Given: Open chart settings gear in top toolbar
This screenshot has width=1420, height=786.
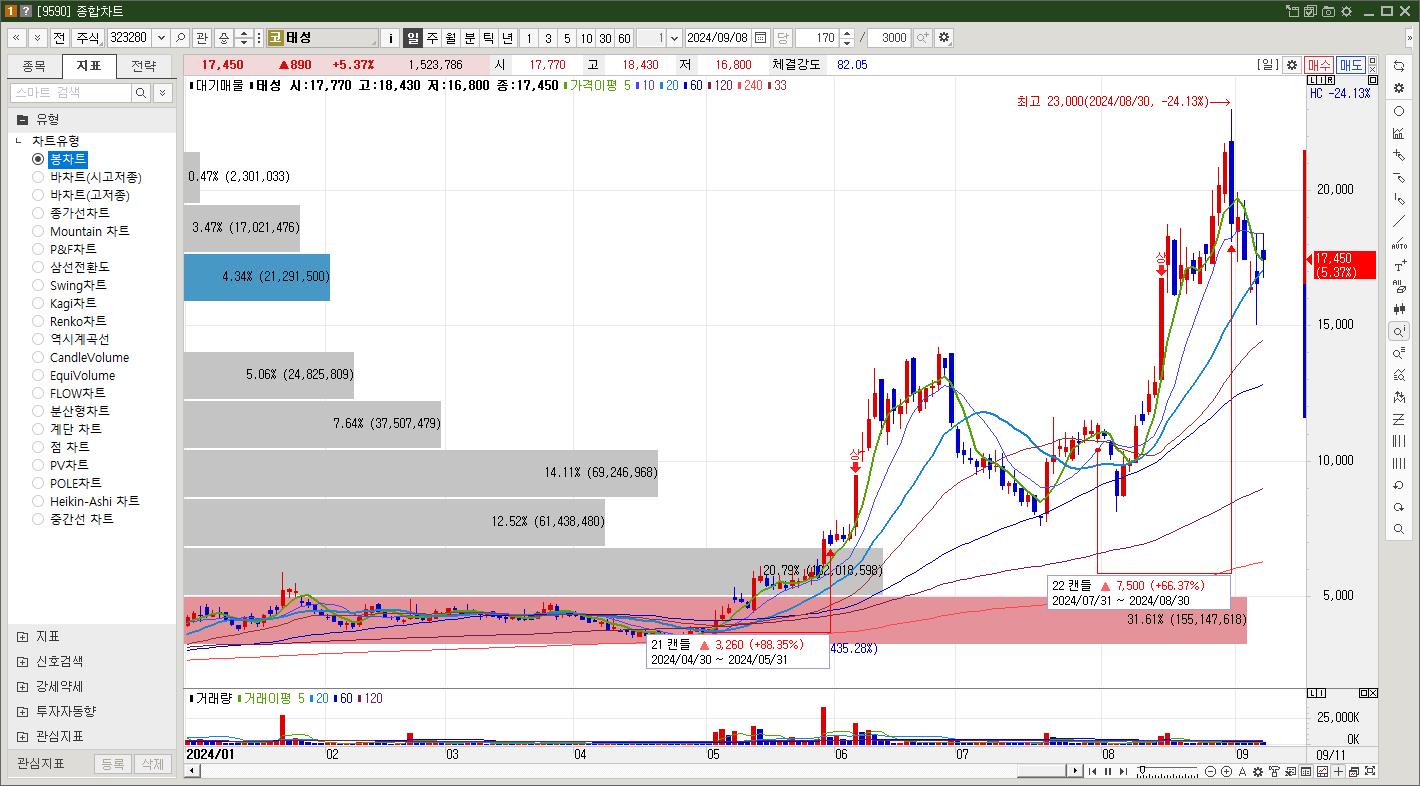Looking at the screenshot, I should [944, 38].
